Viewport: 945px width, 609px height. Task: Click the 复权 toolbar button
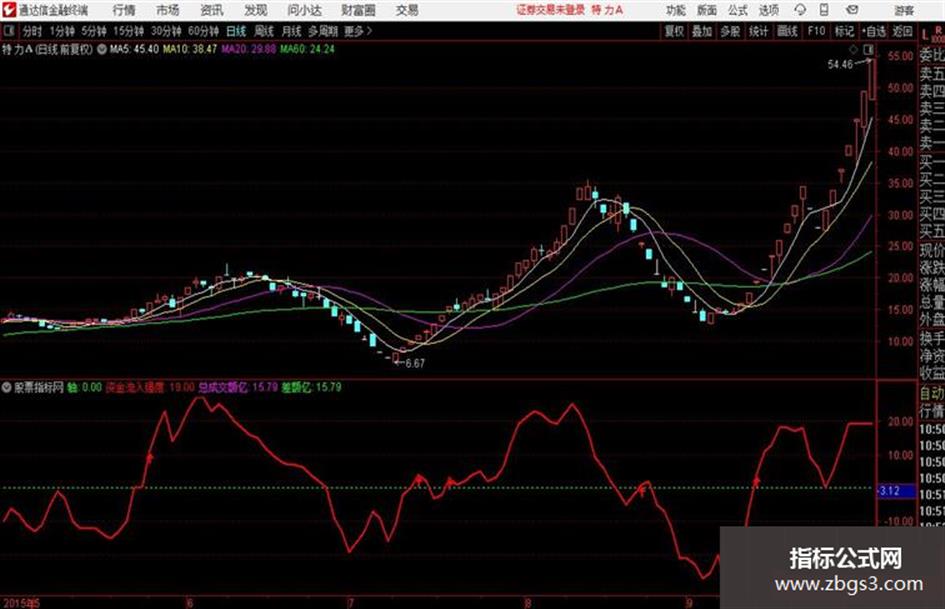tap(674, 31)
